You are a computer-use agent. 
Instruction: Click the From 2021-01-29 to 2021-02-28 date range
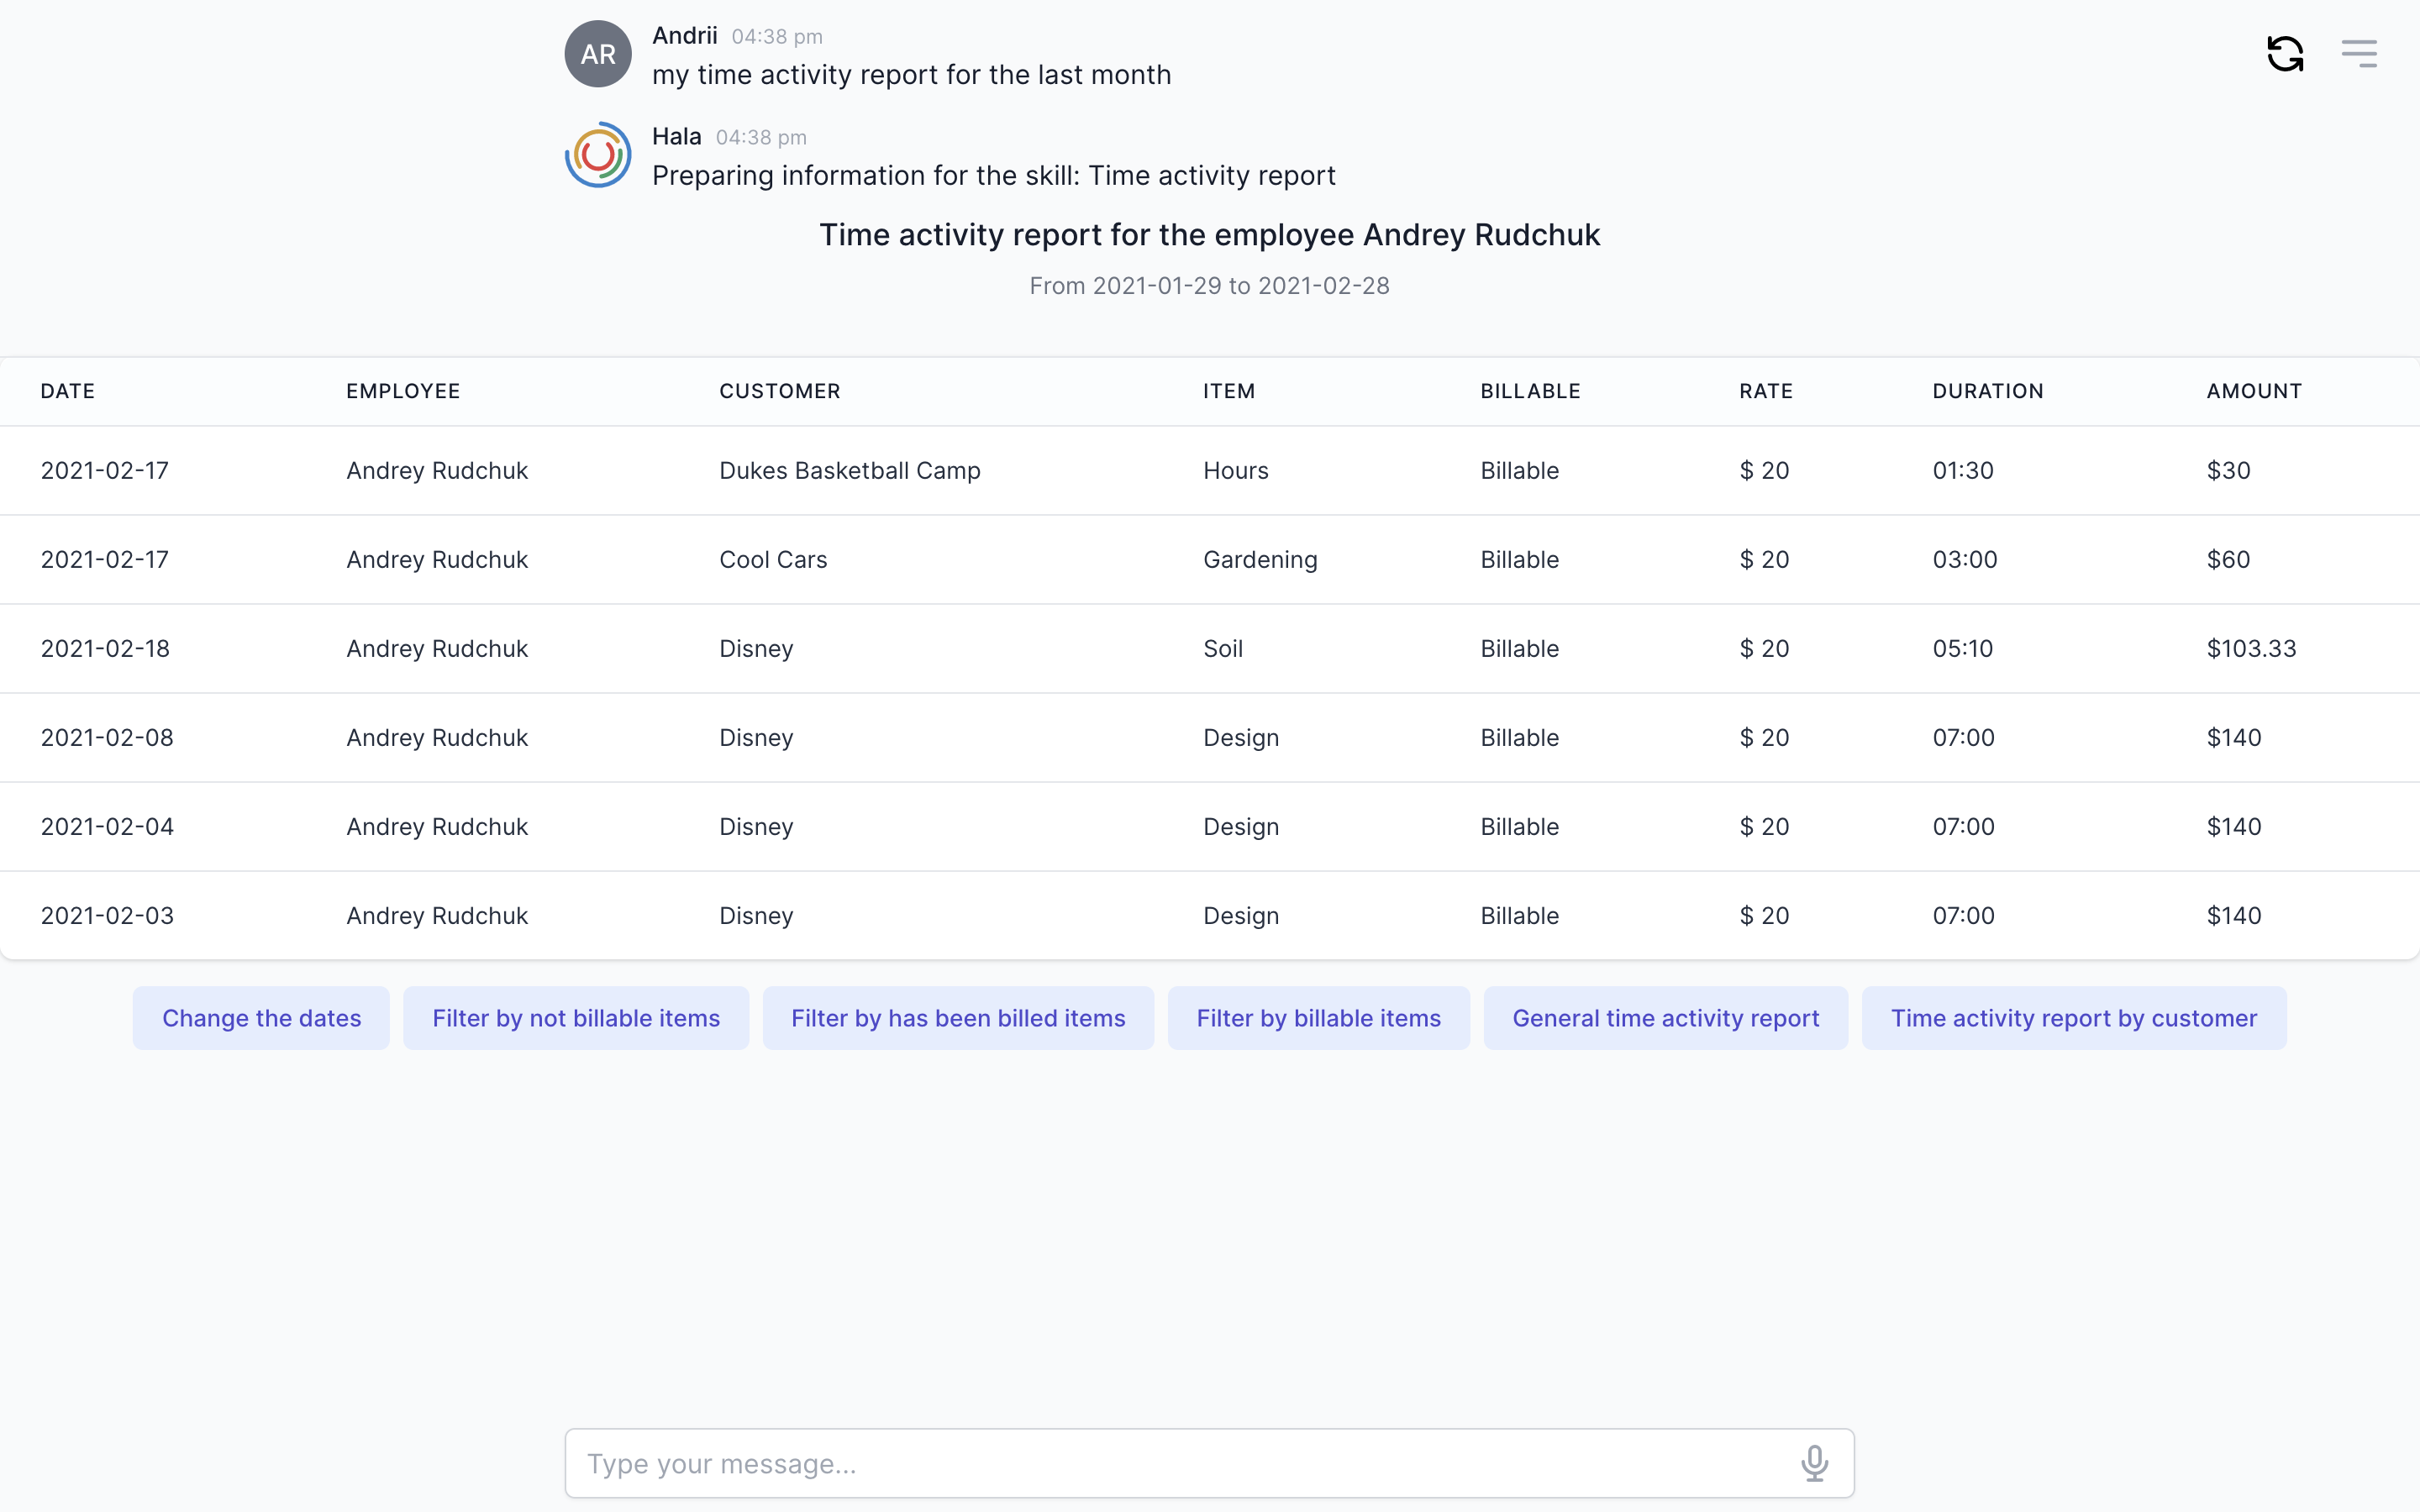(x=1210, y=286)
